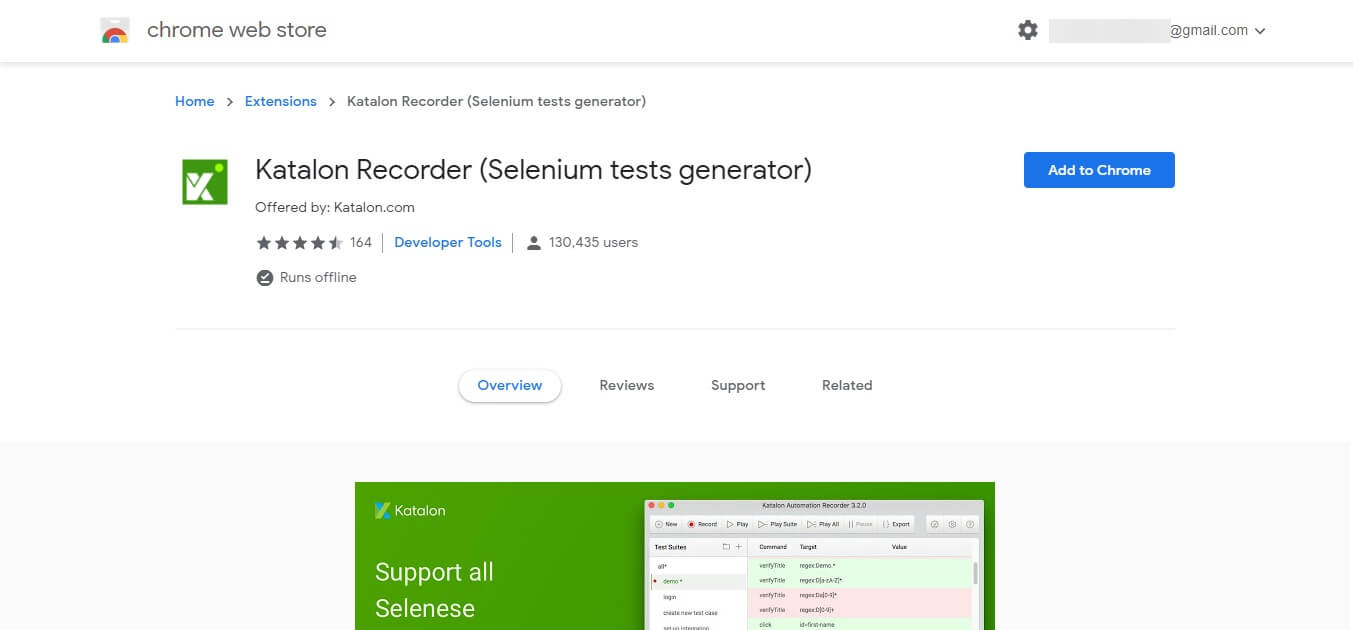Click the star rating icons
Viewport: 1353px width, 630px height.
[299, 242]
